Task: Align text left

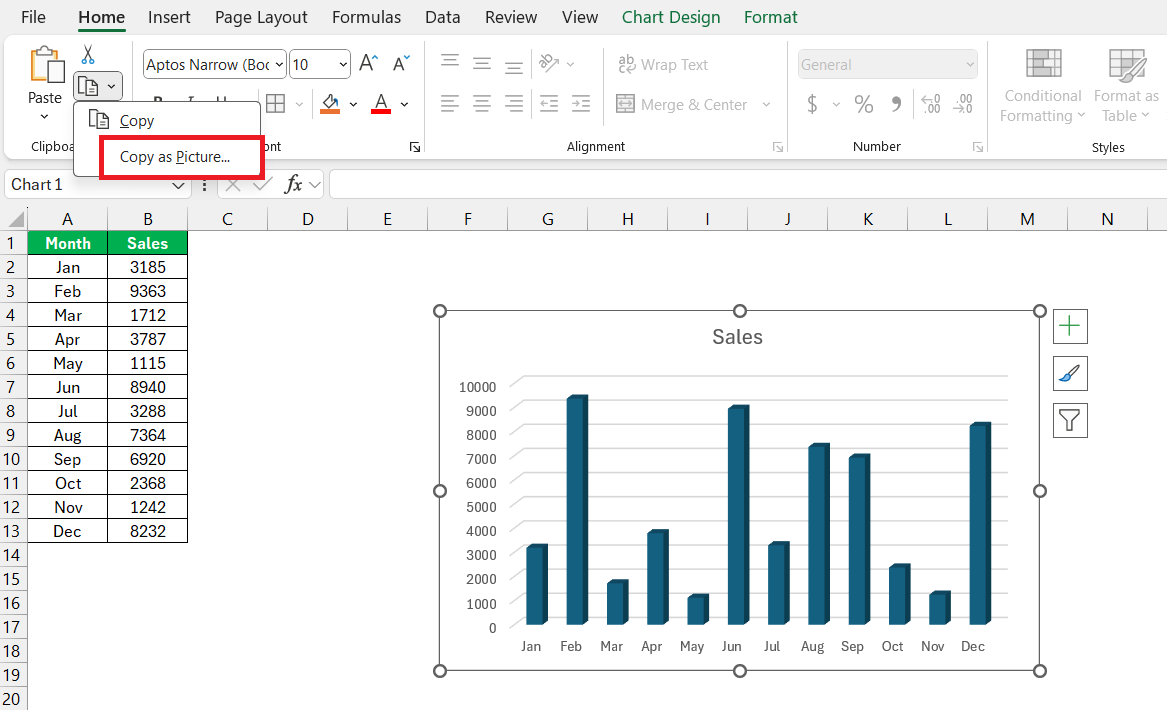Action: click(x=450, y=103)
